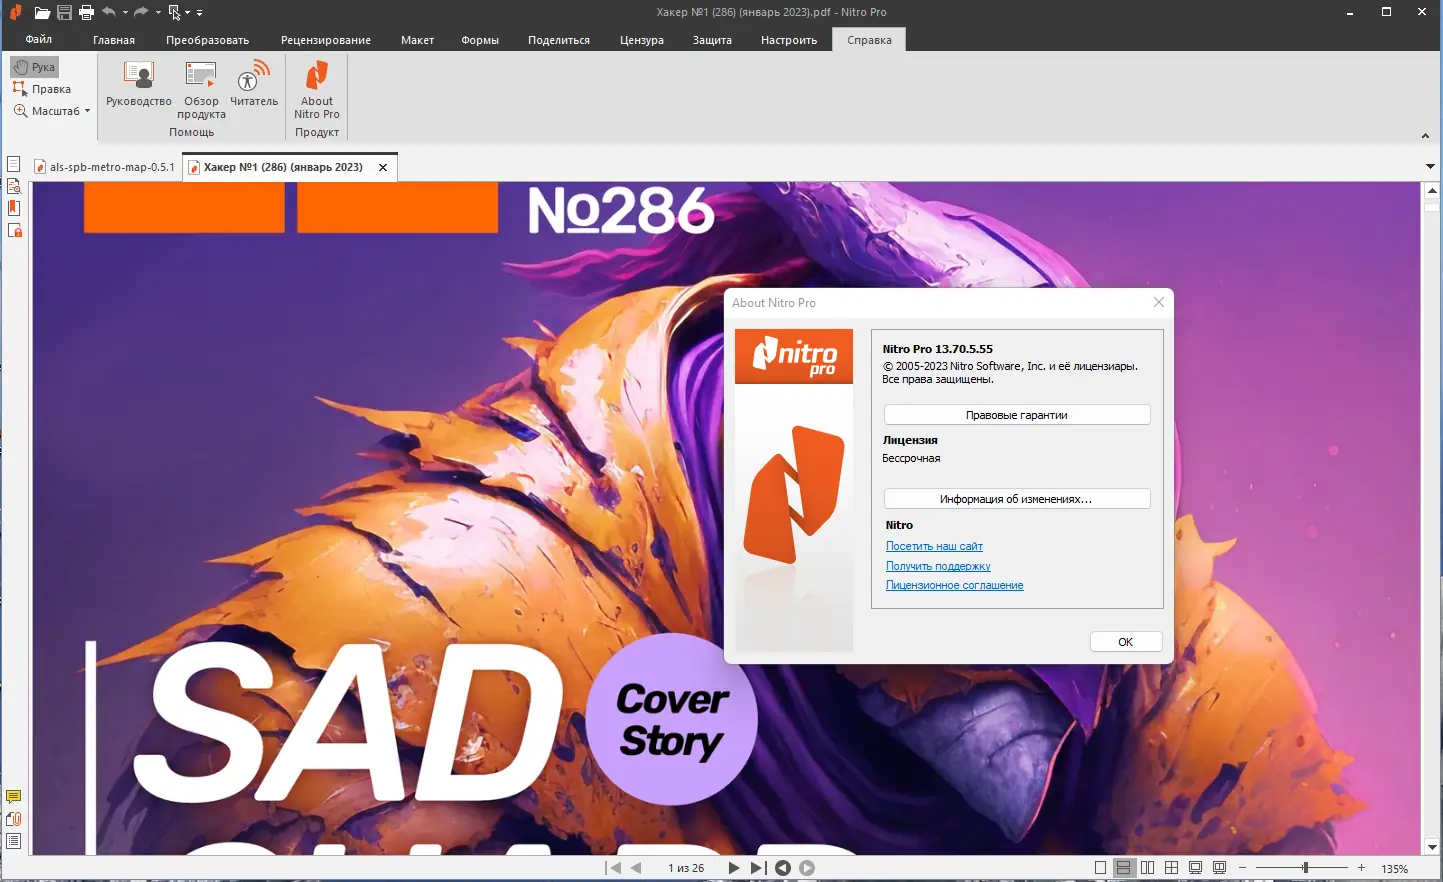1443x882 pixels.
Task: Expand the select tool dropdown arrow
Action: (x=187, y=13)
